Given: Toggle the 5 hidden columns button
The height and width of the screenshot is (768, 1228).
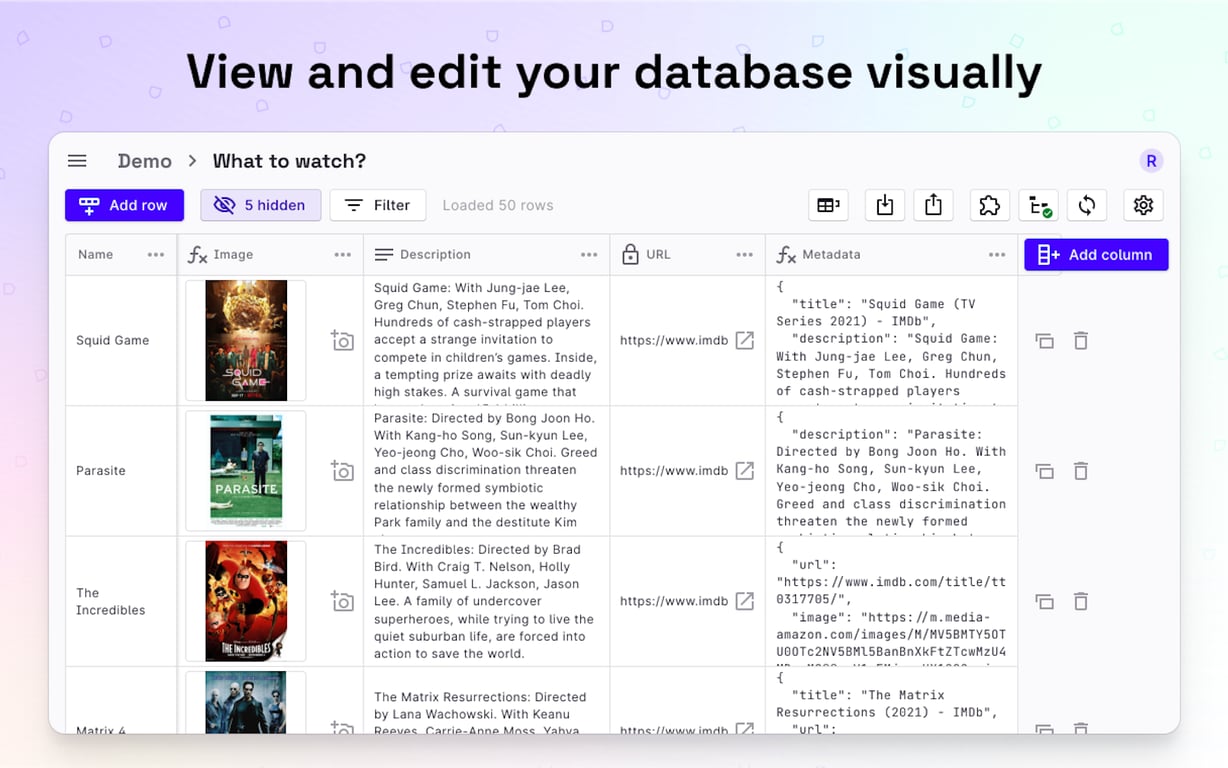Looking at the screenshot, I should click(x=260, y=205).
